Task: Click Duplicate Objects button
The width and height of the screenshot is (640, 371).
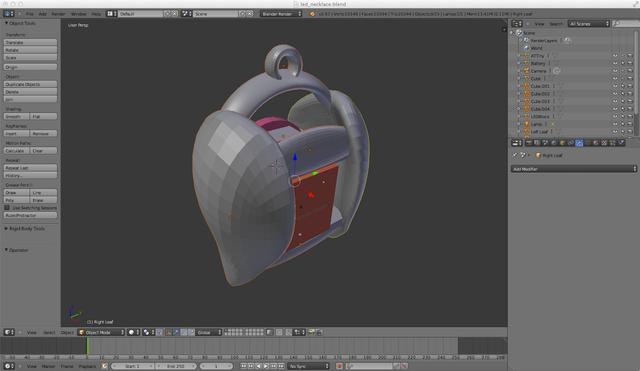Action: coord(30,84)
